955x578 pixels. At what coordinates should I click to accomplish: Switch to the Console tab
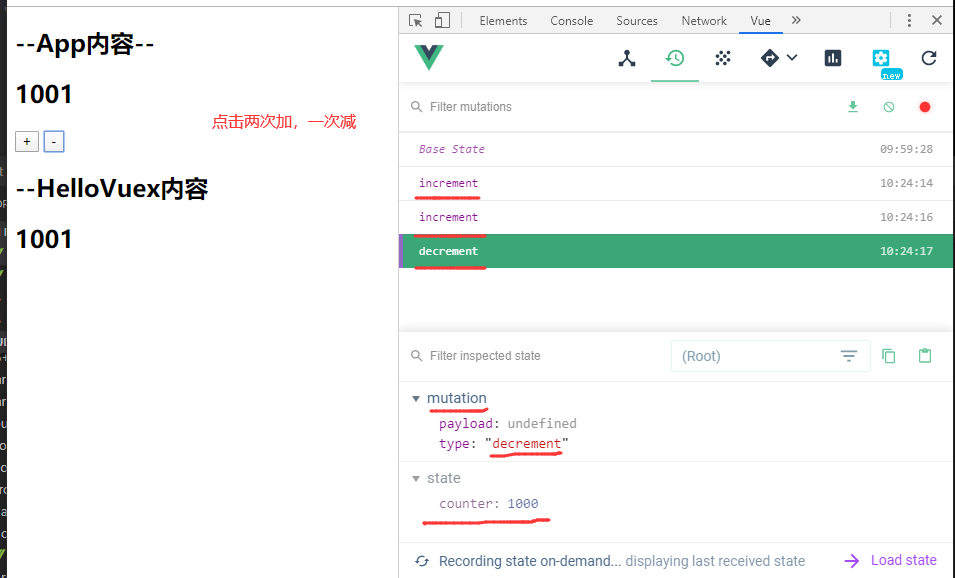(571, 20)
